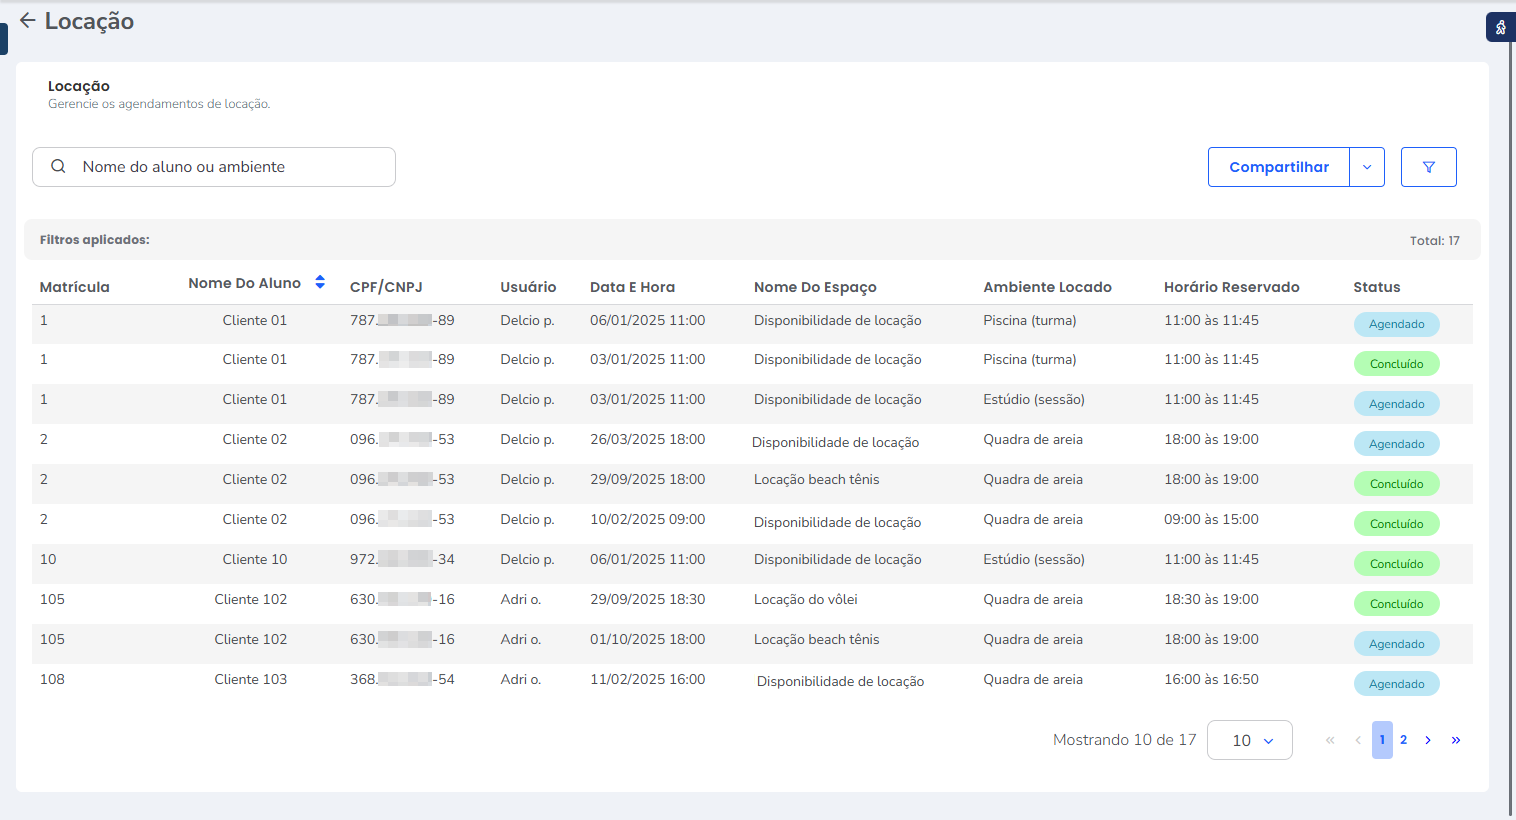Click the back arrow beside Locação title
The image size is (1516, 820).
tap(27, 21)
